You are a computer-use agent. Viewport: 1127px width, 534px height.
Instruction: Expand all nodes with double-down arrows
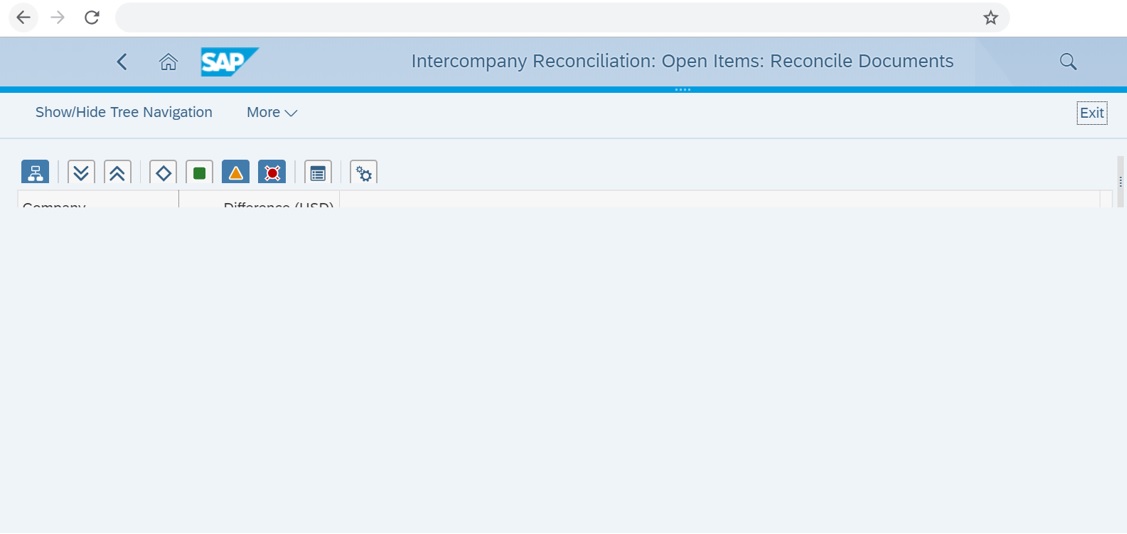point(81,173)
